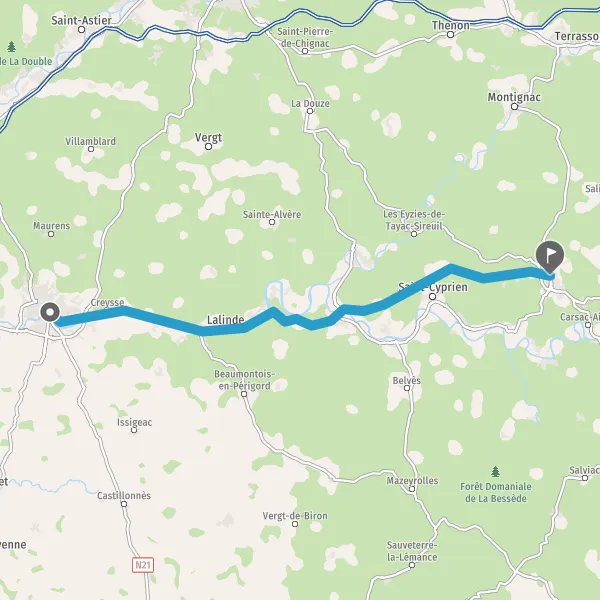Click the Mazeyrolles village label
The image size is (600, 600).
click(412, 481)
